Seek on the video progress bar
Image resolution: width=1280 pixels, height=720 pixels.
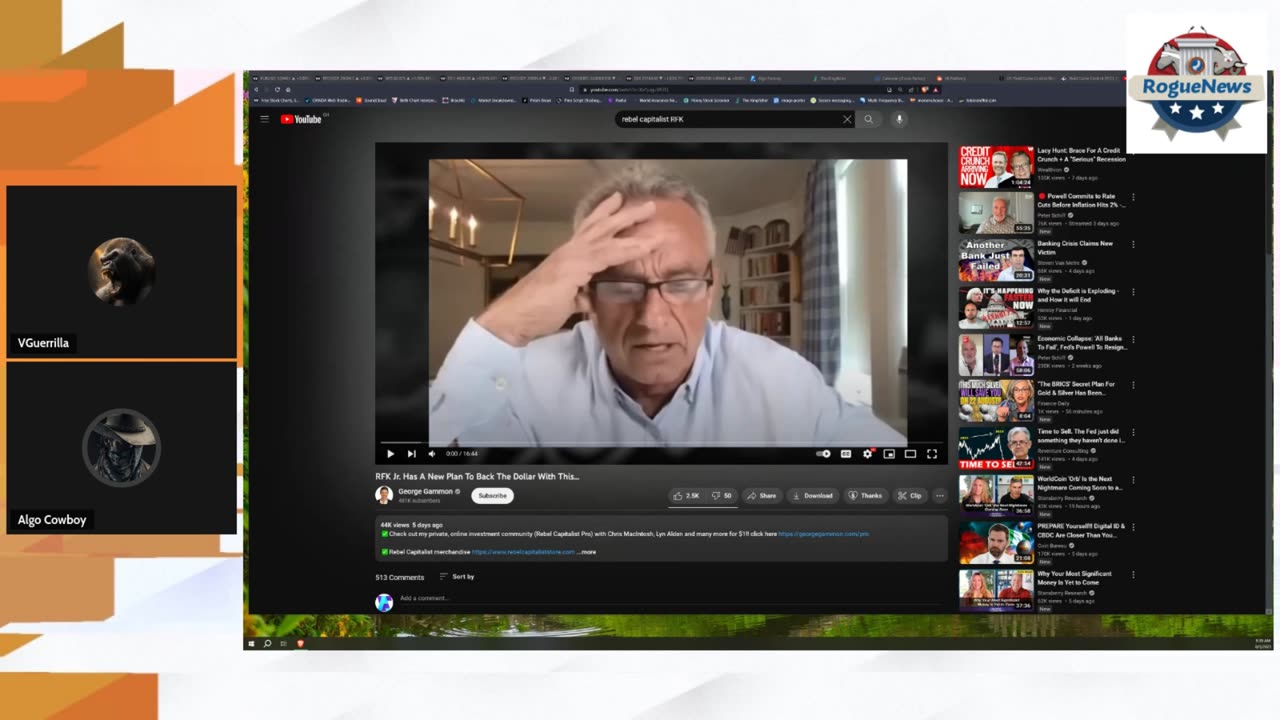tap(661, 443)
